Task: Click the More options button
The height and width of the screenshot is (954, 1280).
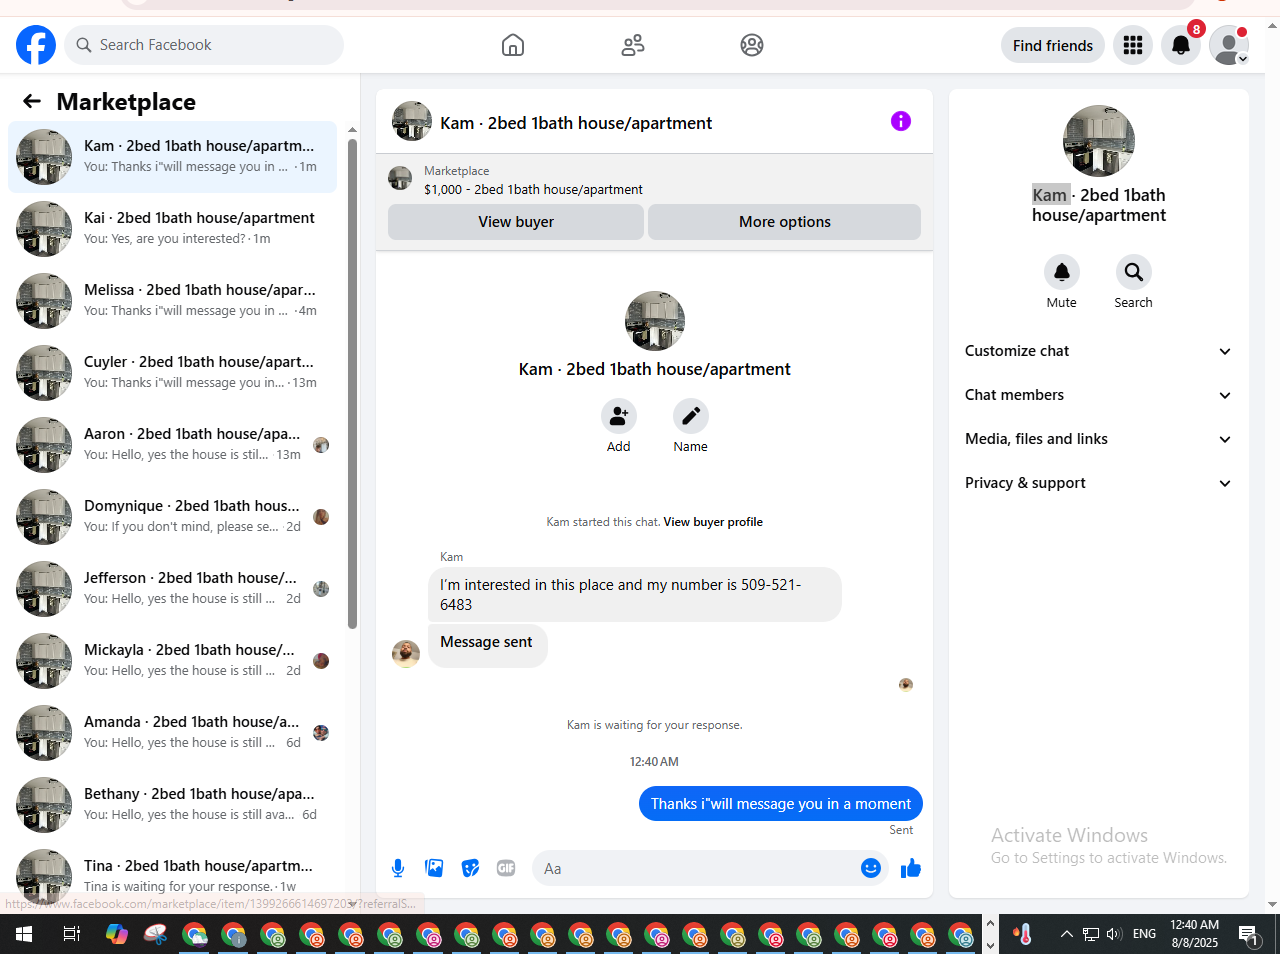Action: pyautogui.click(x=785, y=222)
